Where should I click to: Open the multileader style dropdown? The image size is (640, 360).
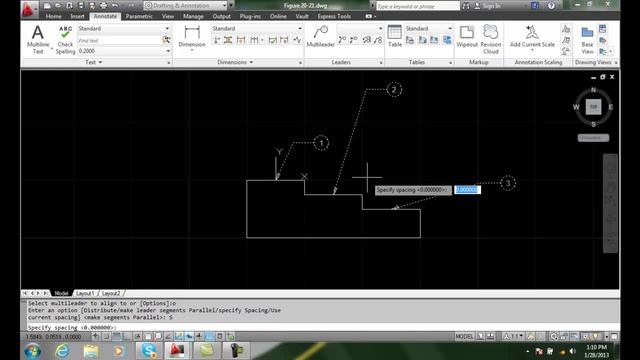(x=380, y=29)
